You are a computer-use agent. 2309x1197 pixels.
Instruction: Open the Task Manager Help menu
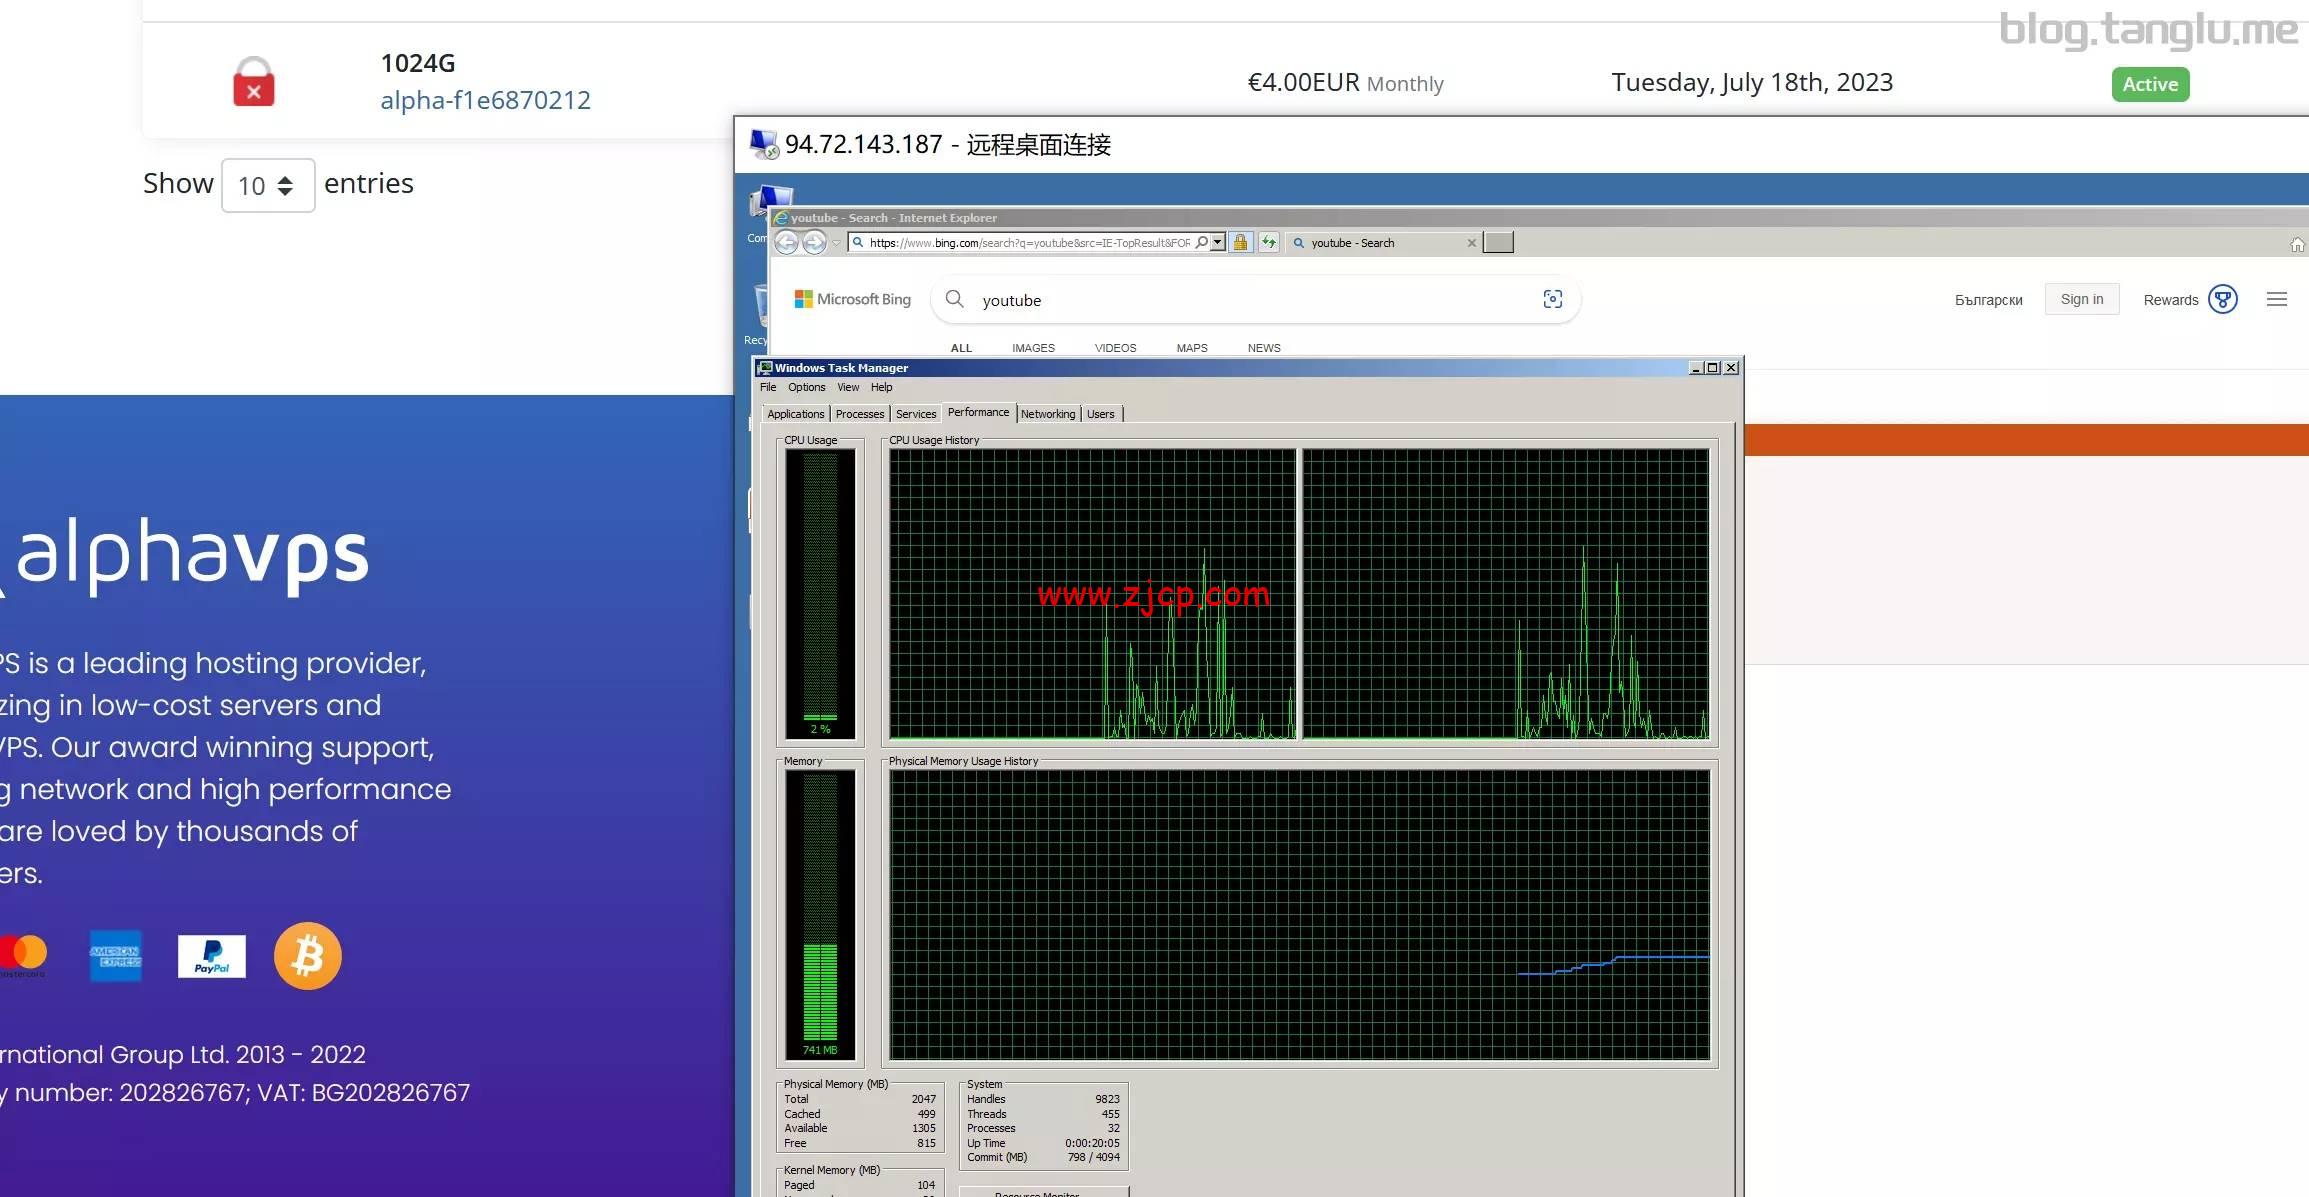click(x=881, y=387)
